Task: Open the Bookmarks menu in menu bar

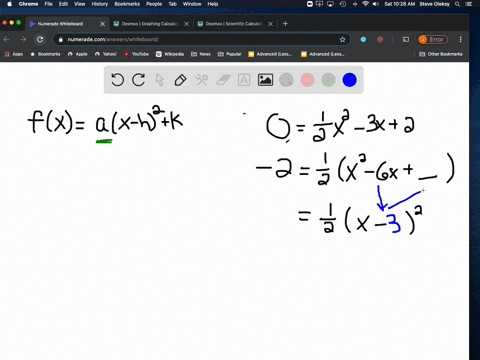Action: click(x=127, y=4)
